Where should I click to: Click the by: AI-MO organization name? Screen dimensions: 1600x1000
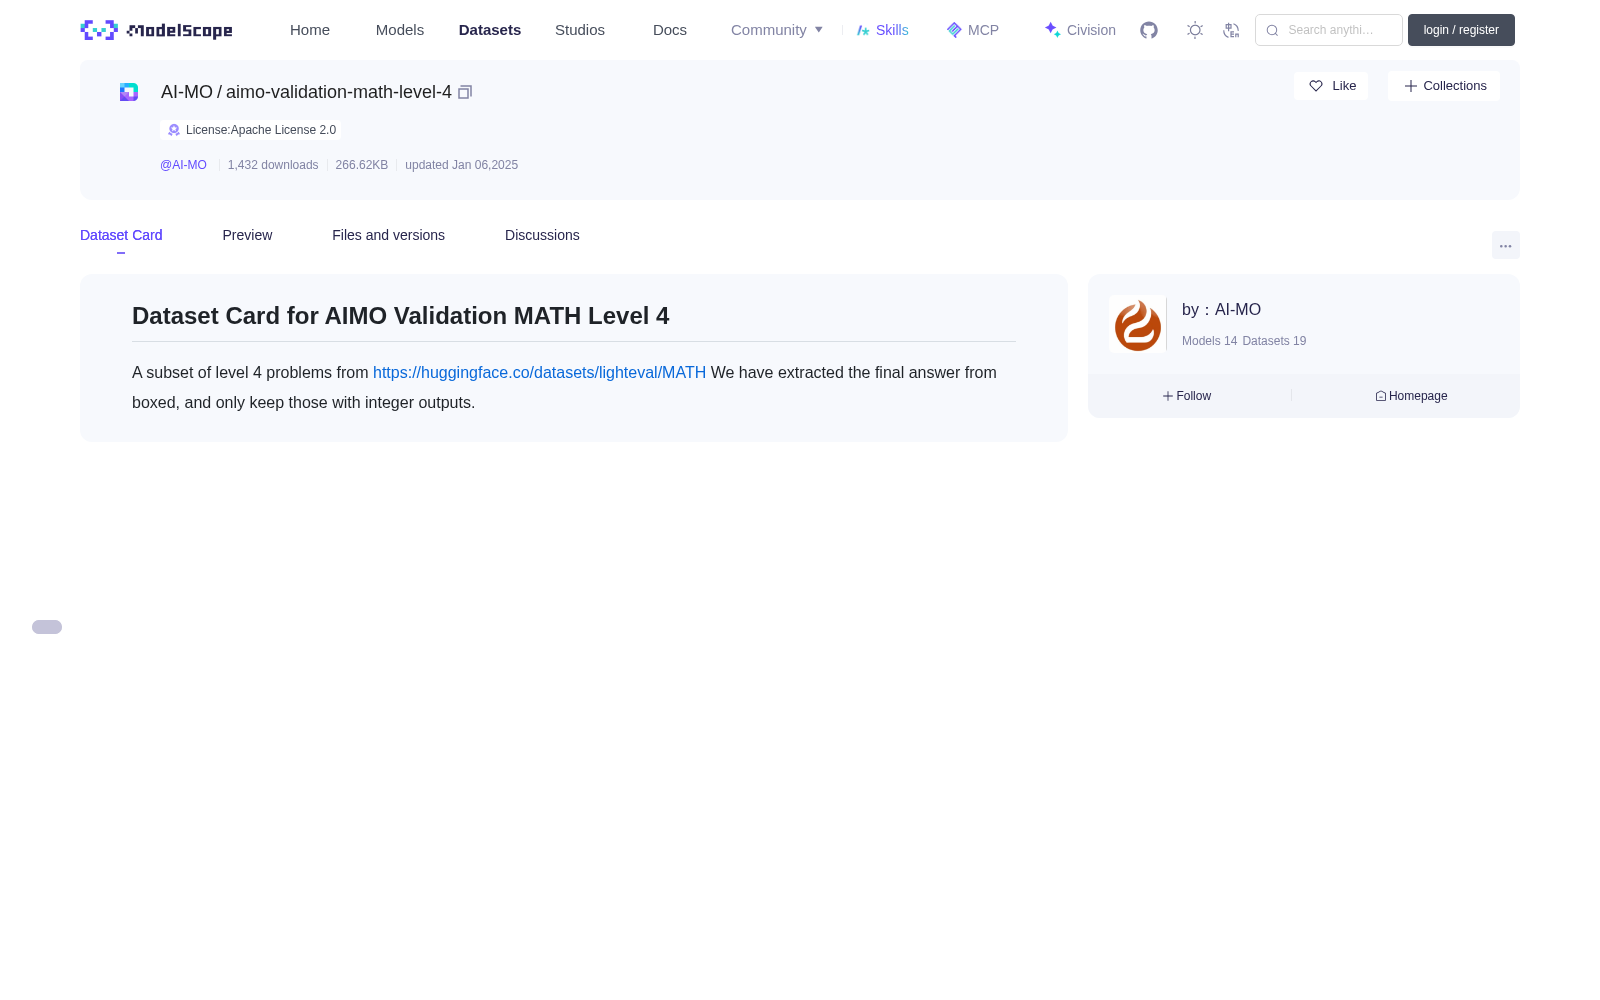[1221, 310]
